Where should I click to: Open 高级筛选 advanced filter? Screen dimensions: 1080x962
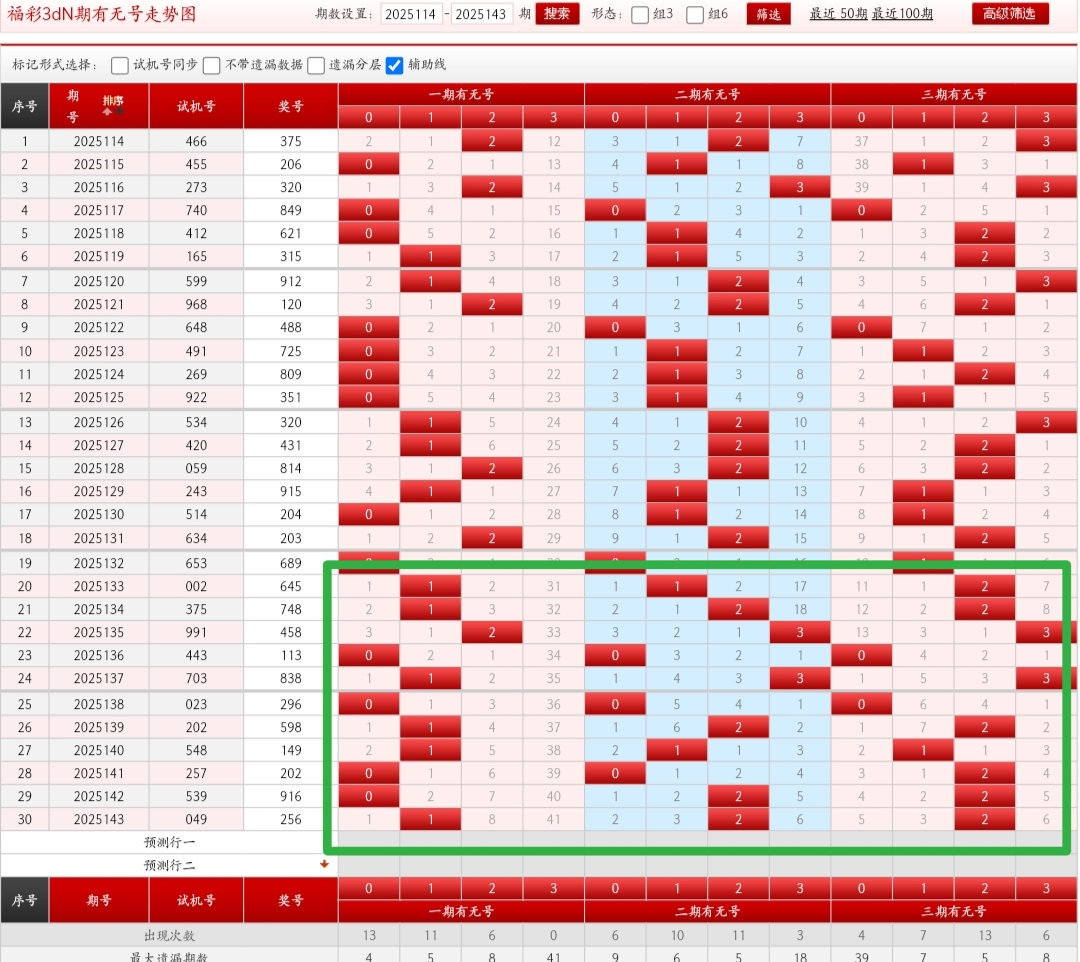1010,14
